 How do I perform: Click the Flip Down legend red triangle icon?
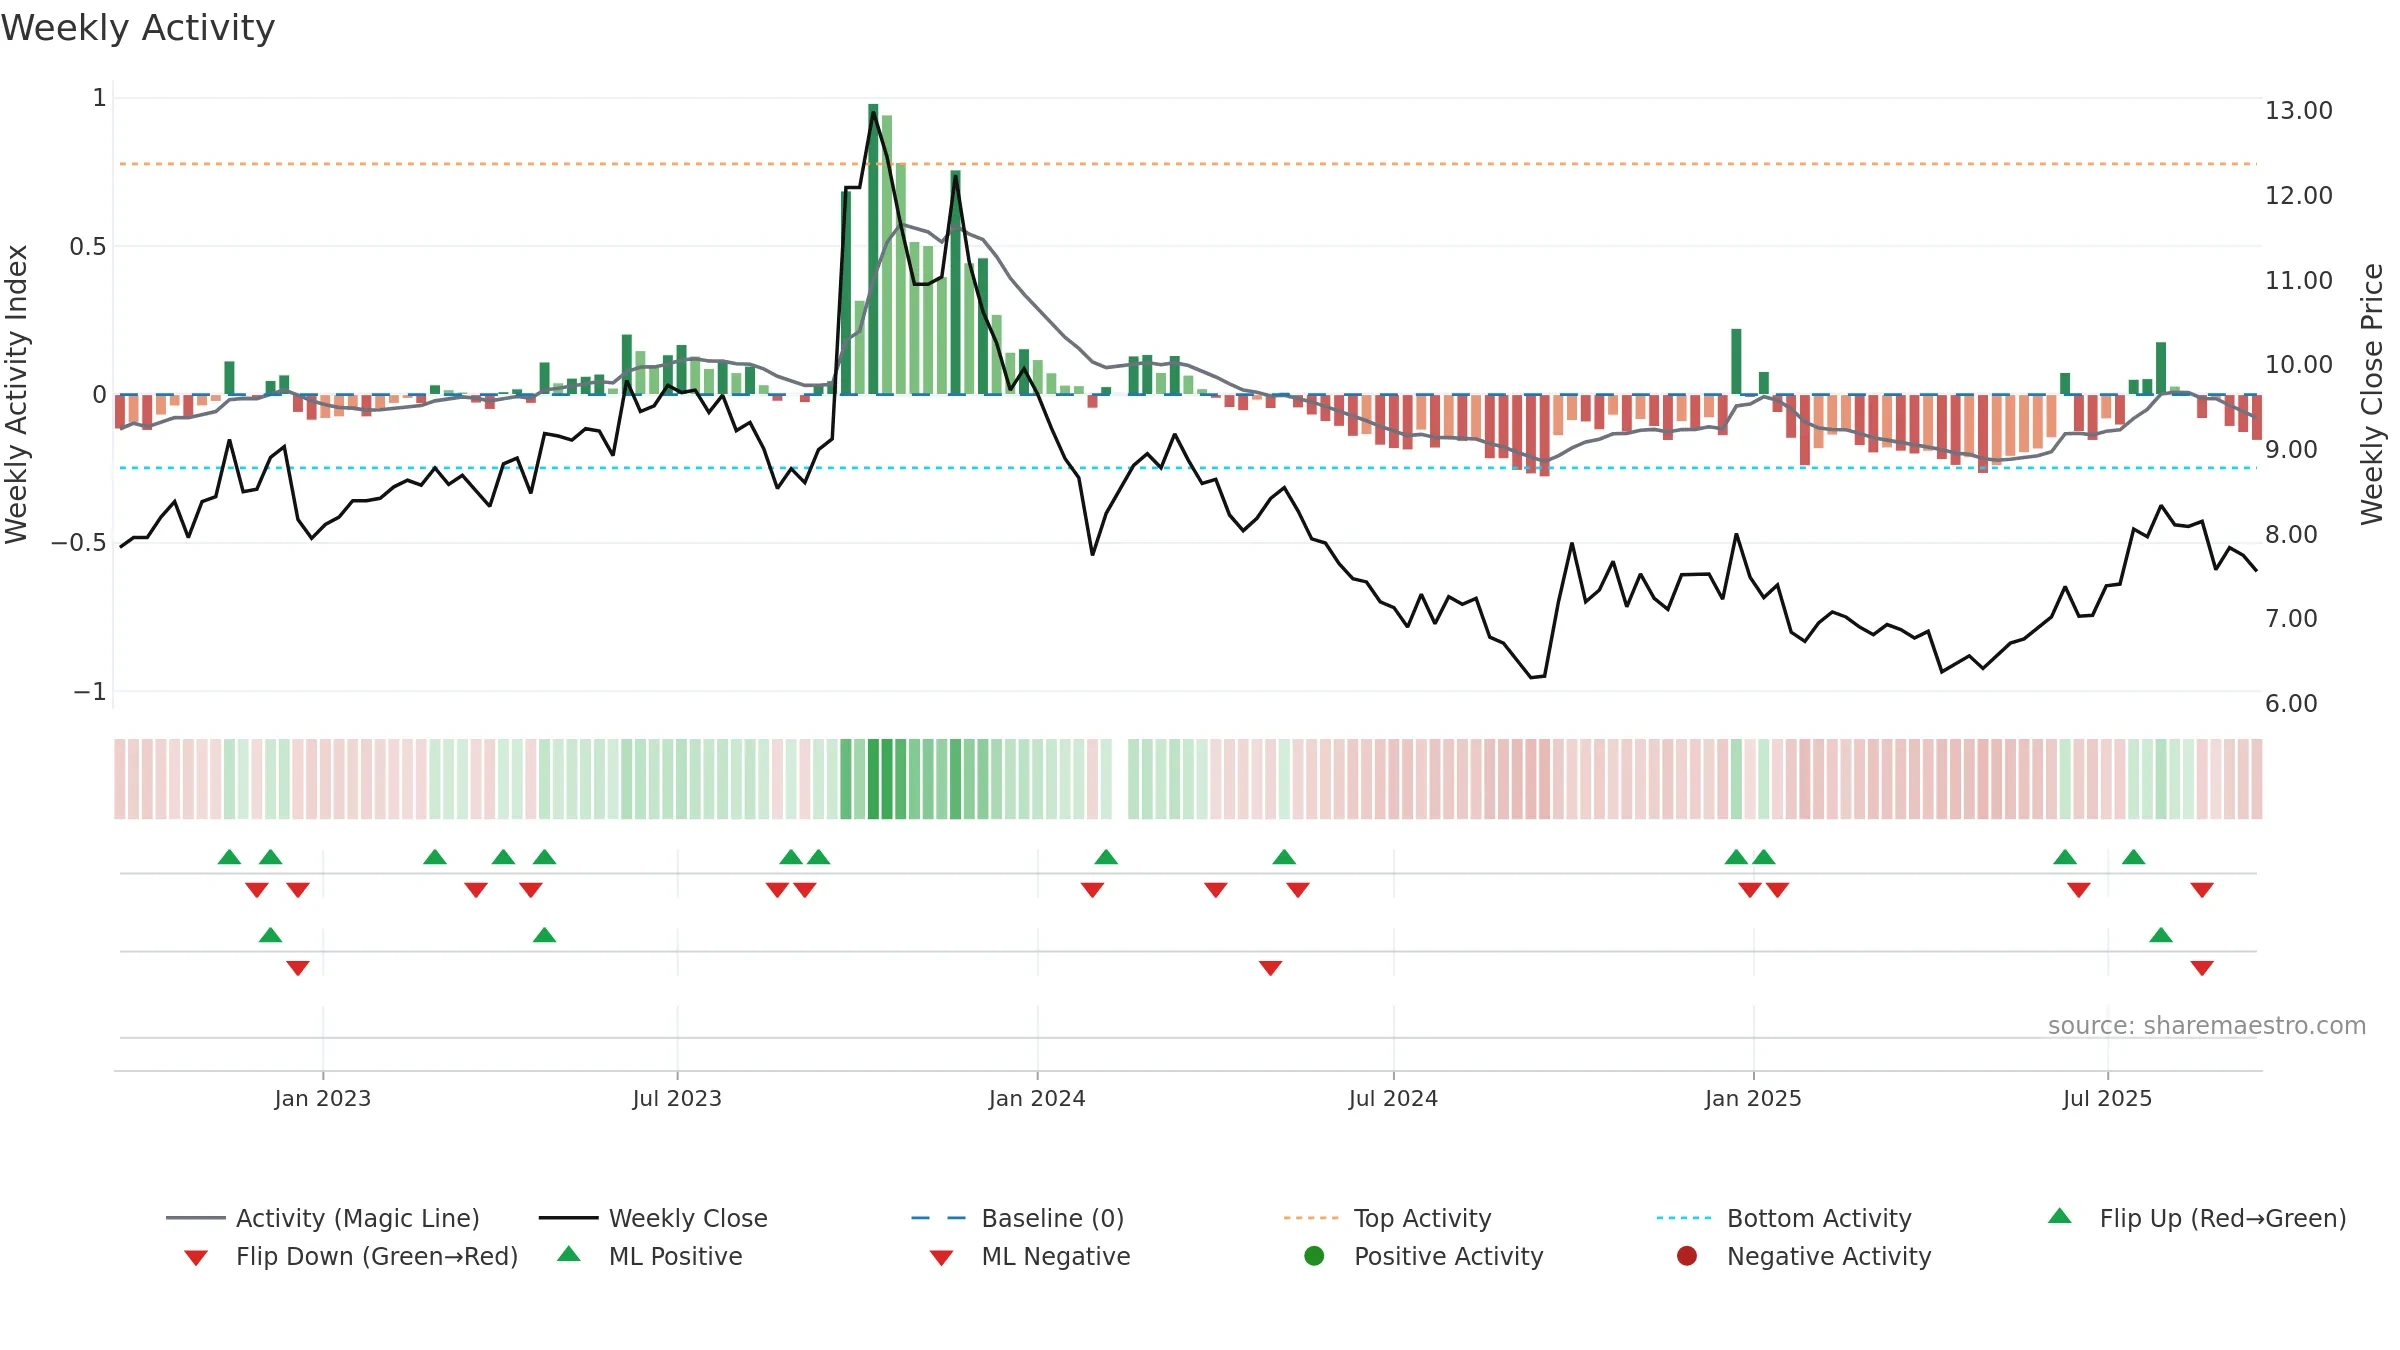196,1258
